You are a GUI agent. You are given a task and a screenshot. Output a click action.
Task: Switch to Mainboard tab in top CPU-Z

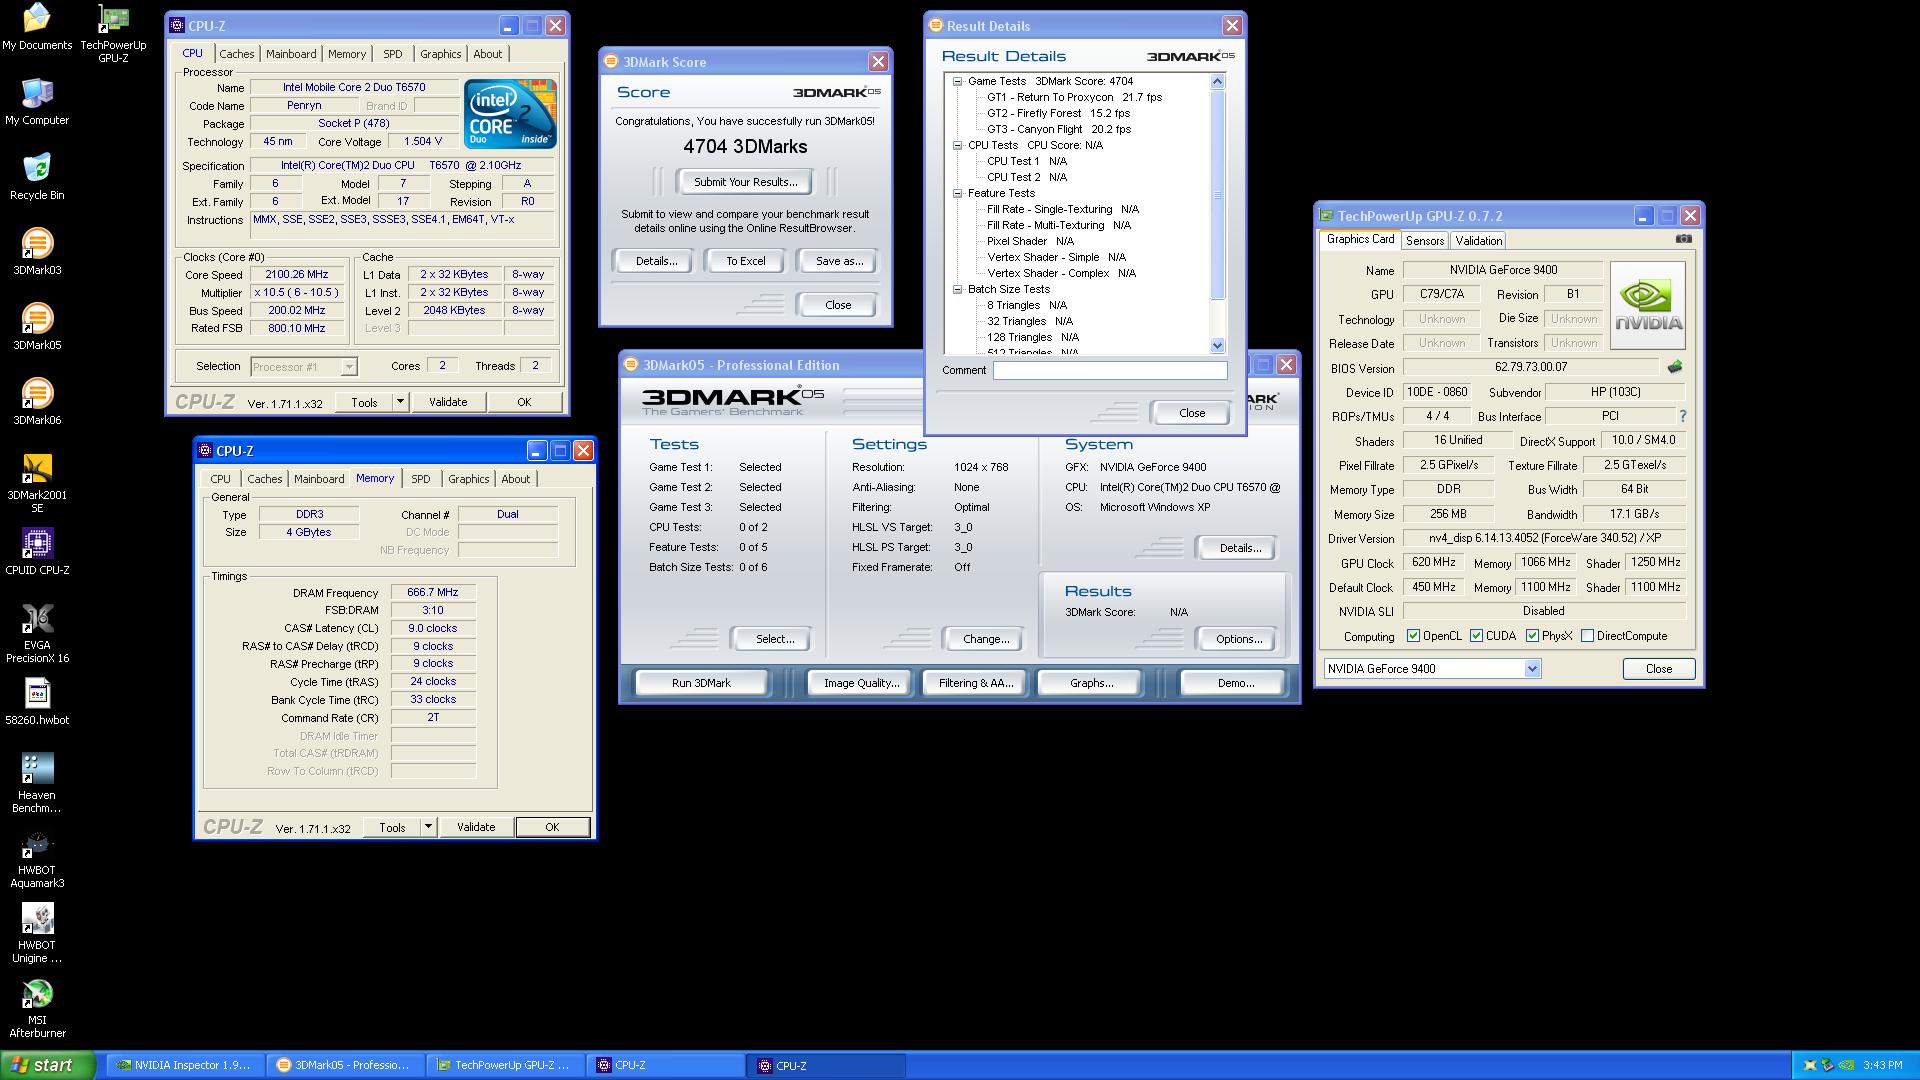(291, 54)
